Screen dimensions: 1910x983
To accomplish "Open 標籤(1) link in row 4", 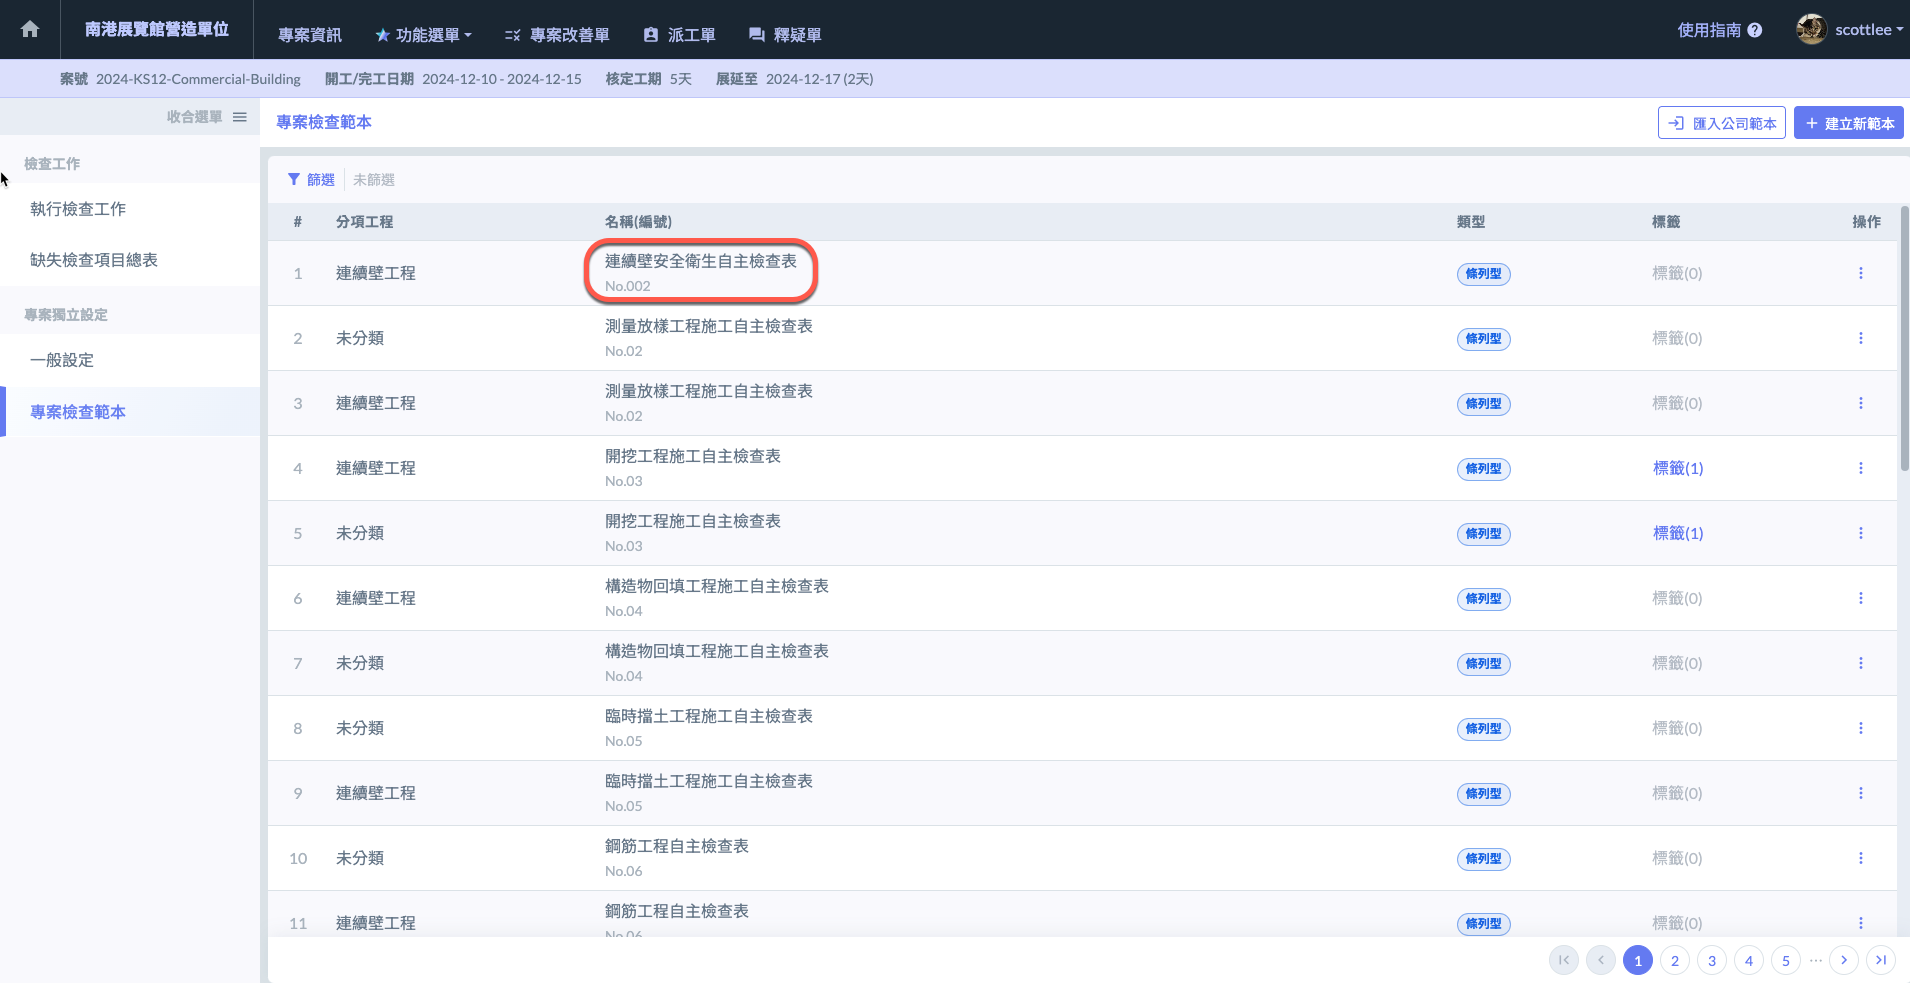I will [x=1678, y=468].
